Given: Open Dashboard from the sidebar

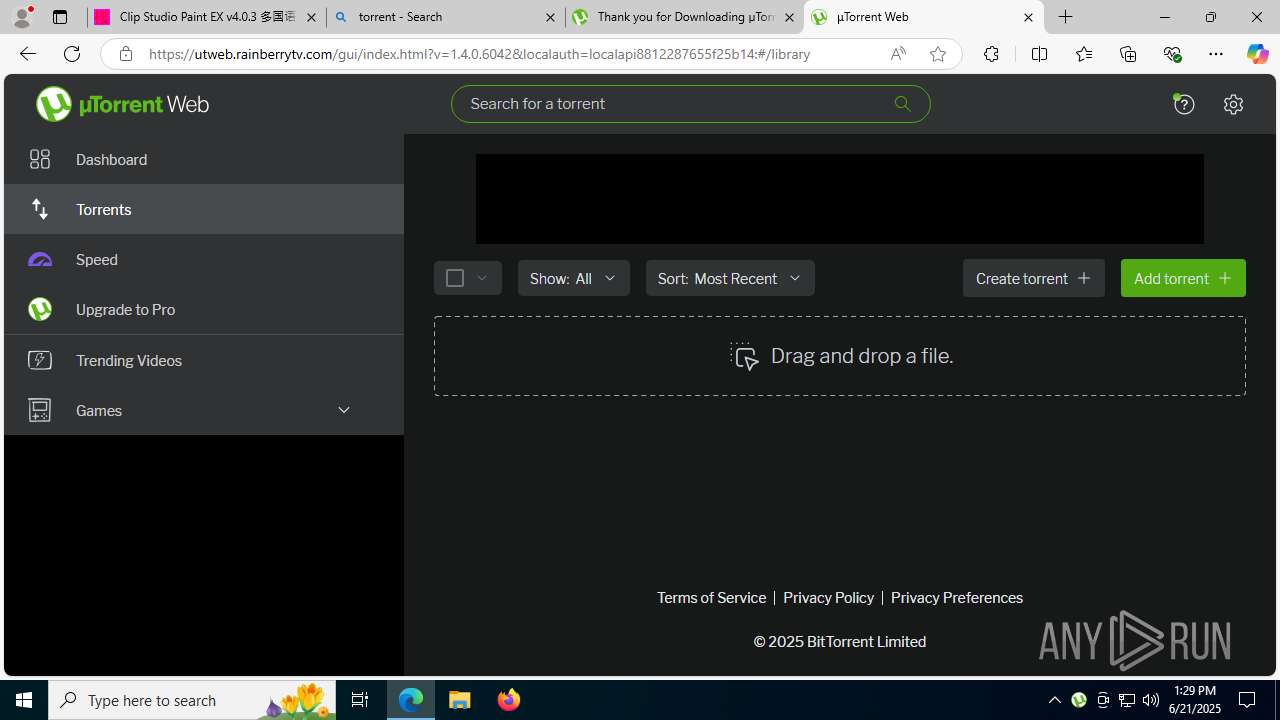Looking at the screenshot, I should (x=204, y=159).
